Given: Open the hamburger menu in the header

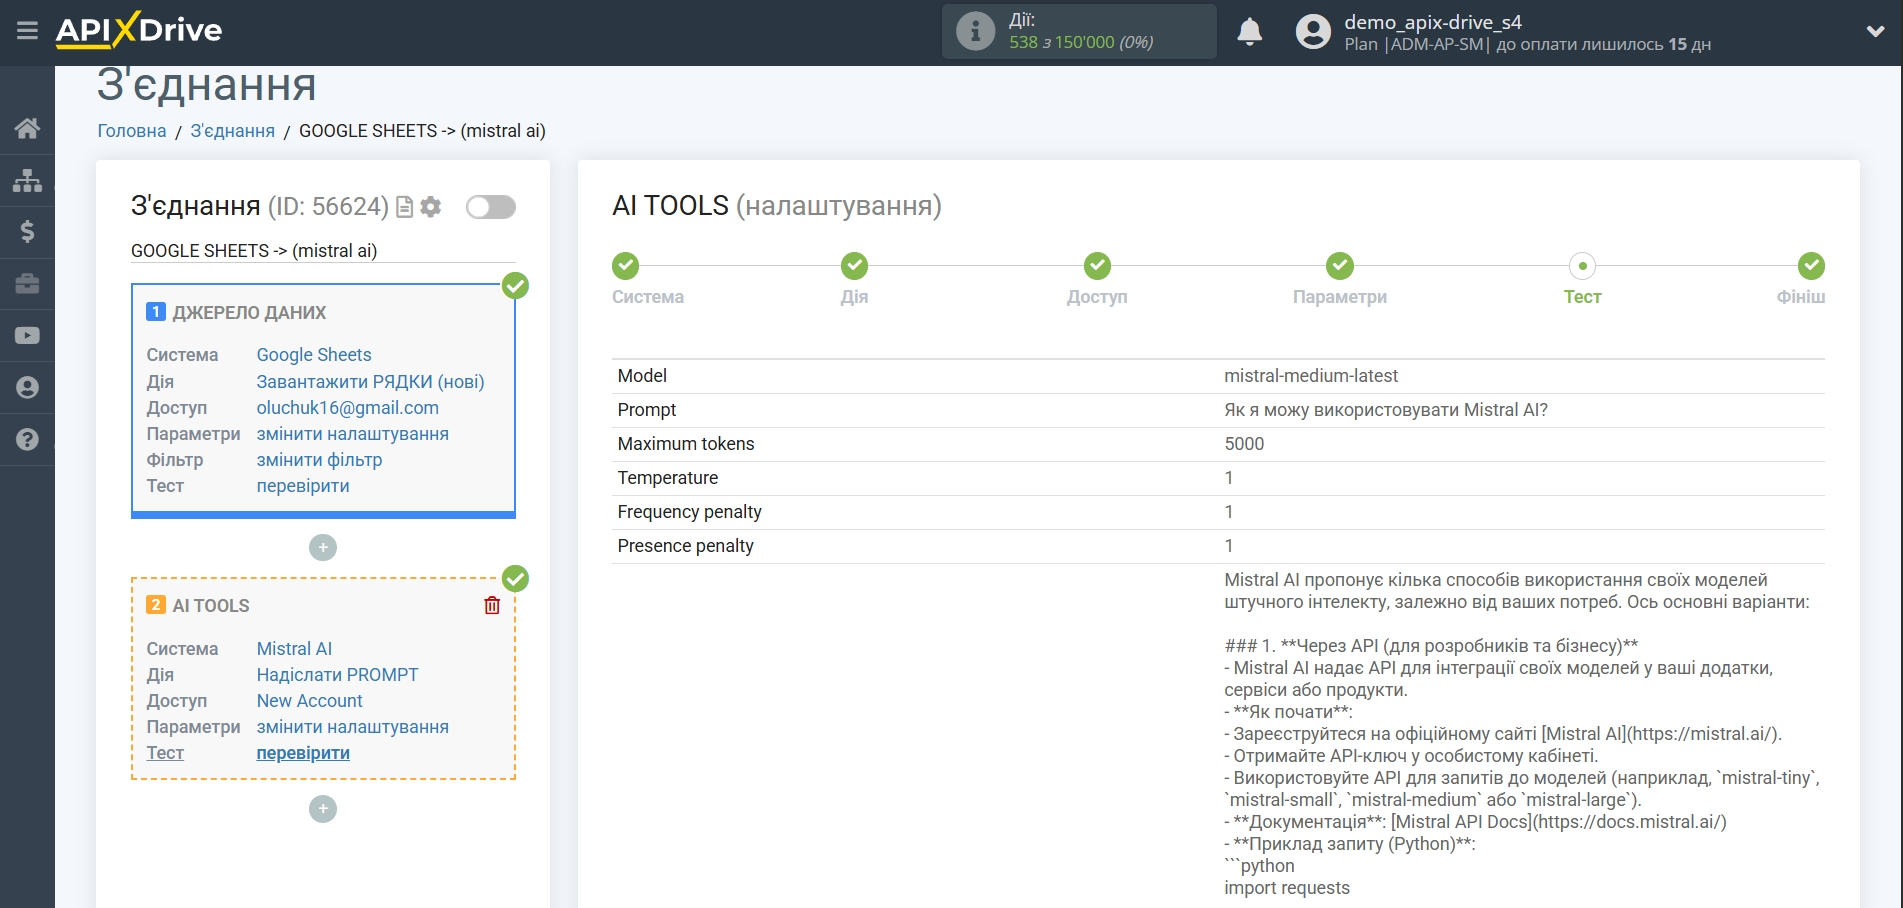Looking at the screenshot, I should (x=27, y=31).
